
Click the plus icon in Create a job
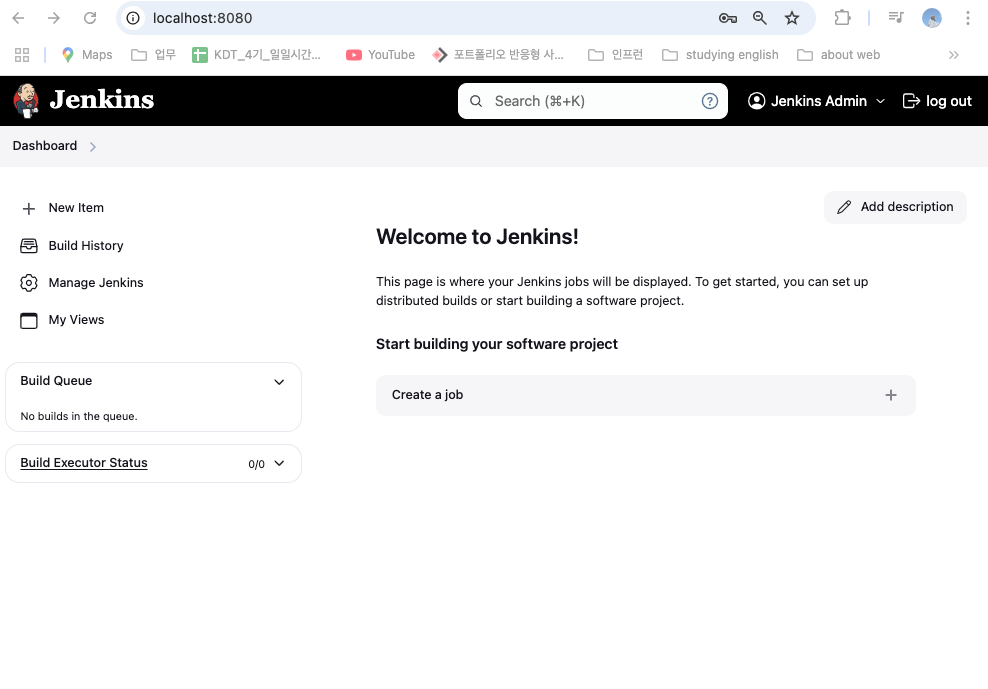coord(890,395)
